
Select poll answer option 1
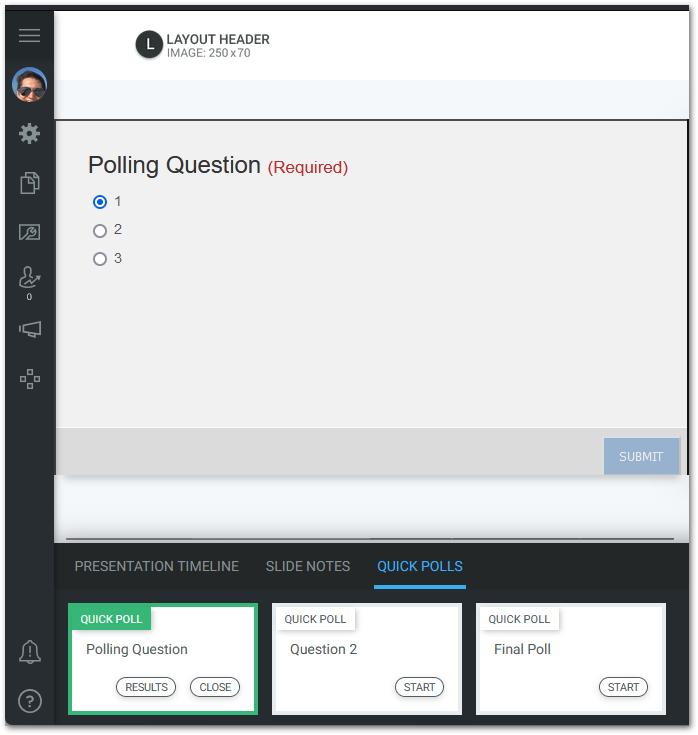point(100,202)
